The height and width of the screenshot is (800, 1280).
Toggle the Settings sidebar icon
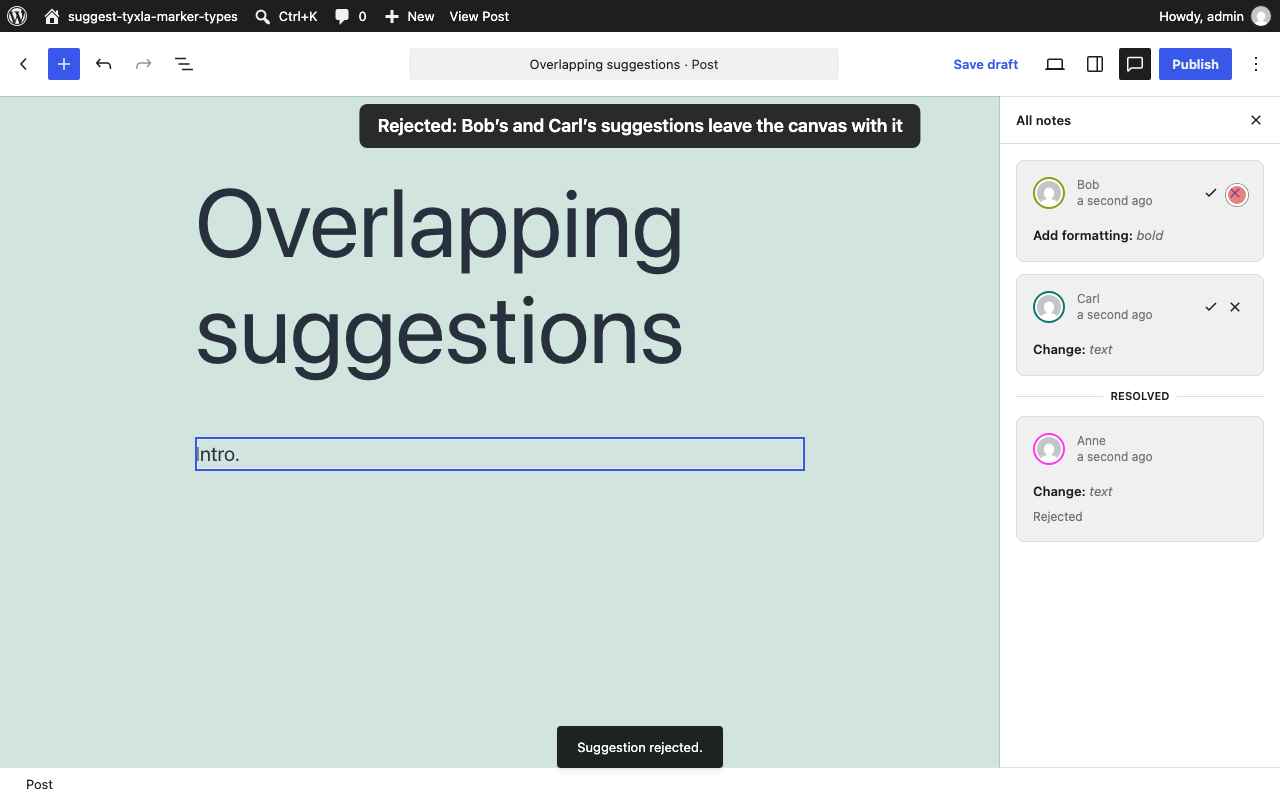click(1095, 64)
